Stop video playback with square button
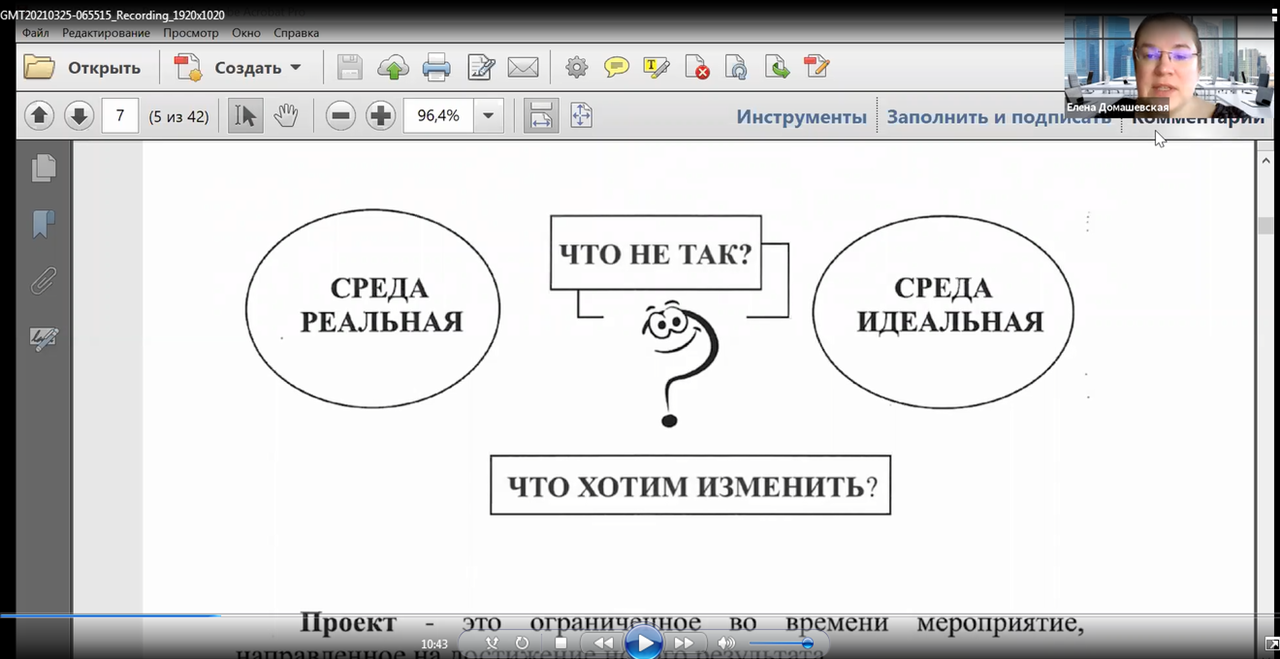Screen dimensions: 1280x659 point(561,643)
